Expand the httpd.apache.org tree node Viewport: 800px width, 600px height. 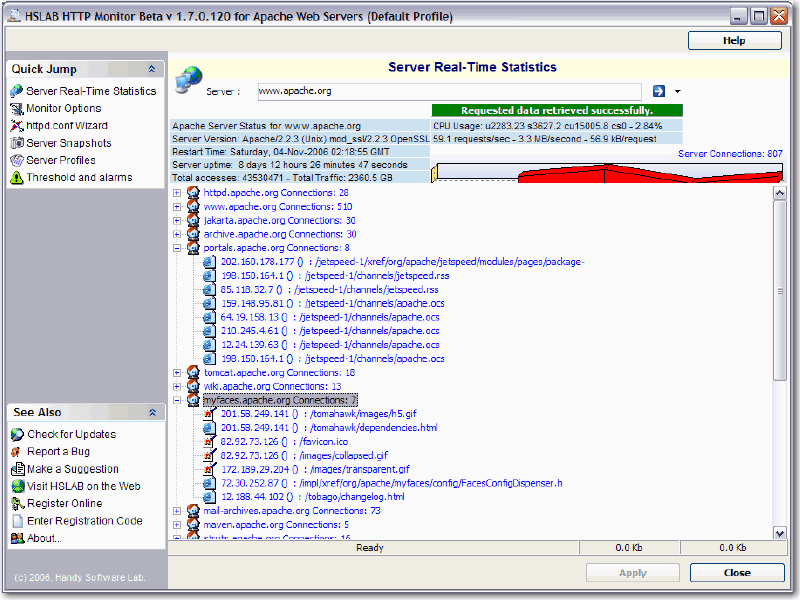pyautogui.click(x=177, y=193)
